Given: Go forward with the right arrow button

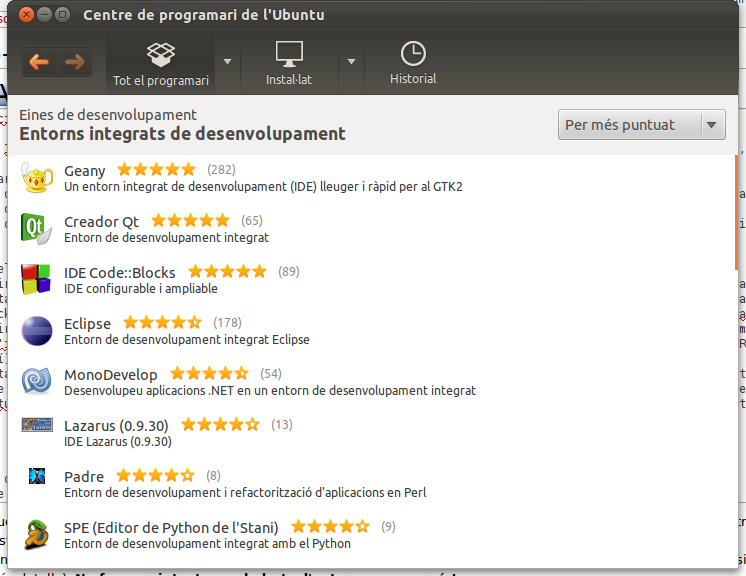Looking at the screenshot, I should point(74,62).
